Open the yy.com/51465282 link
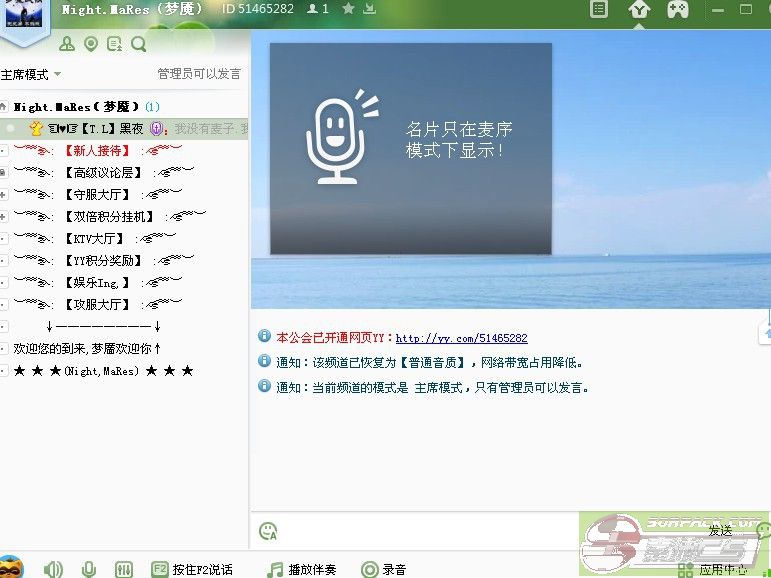Viewport: 771px width, 578px height. click(x=461, y=339)
